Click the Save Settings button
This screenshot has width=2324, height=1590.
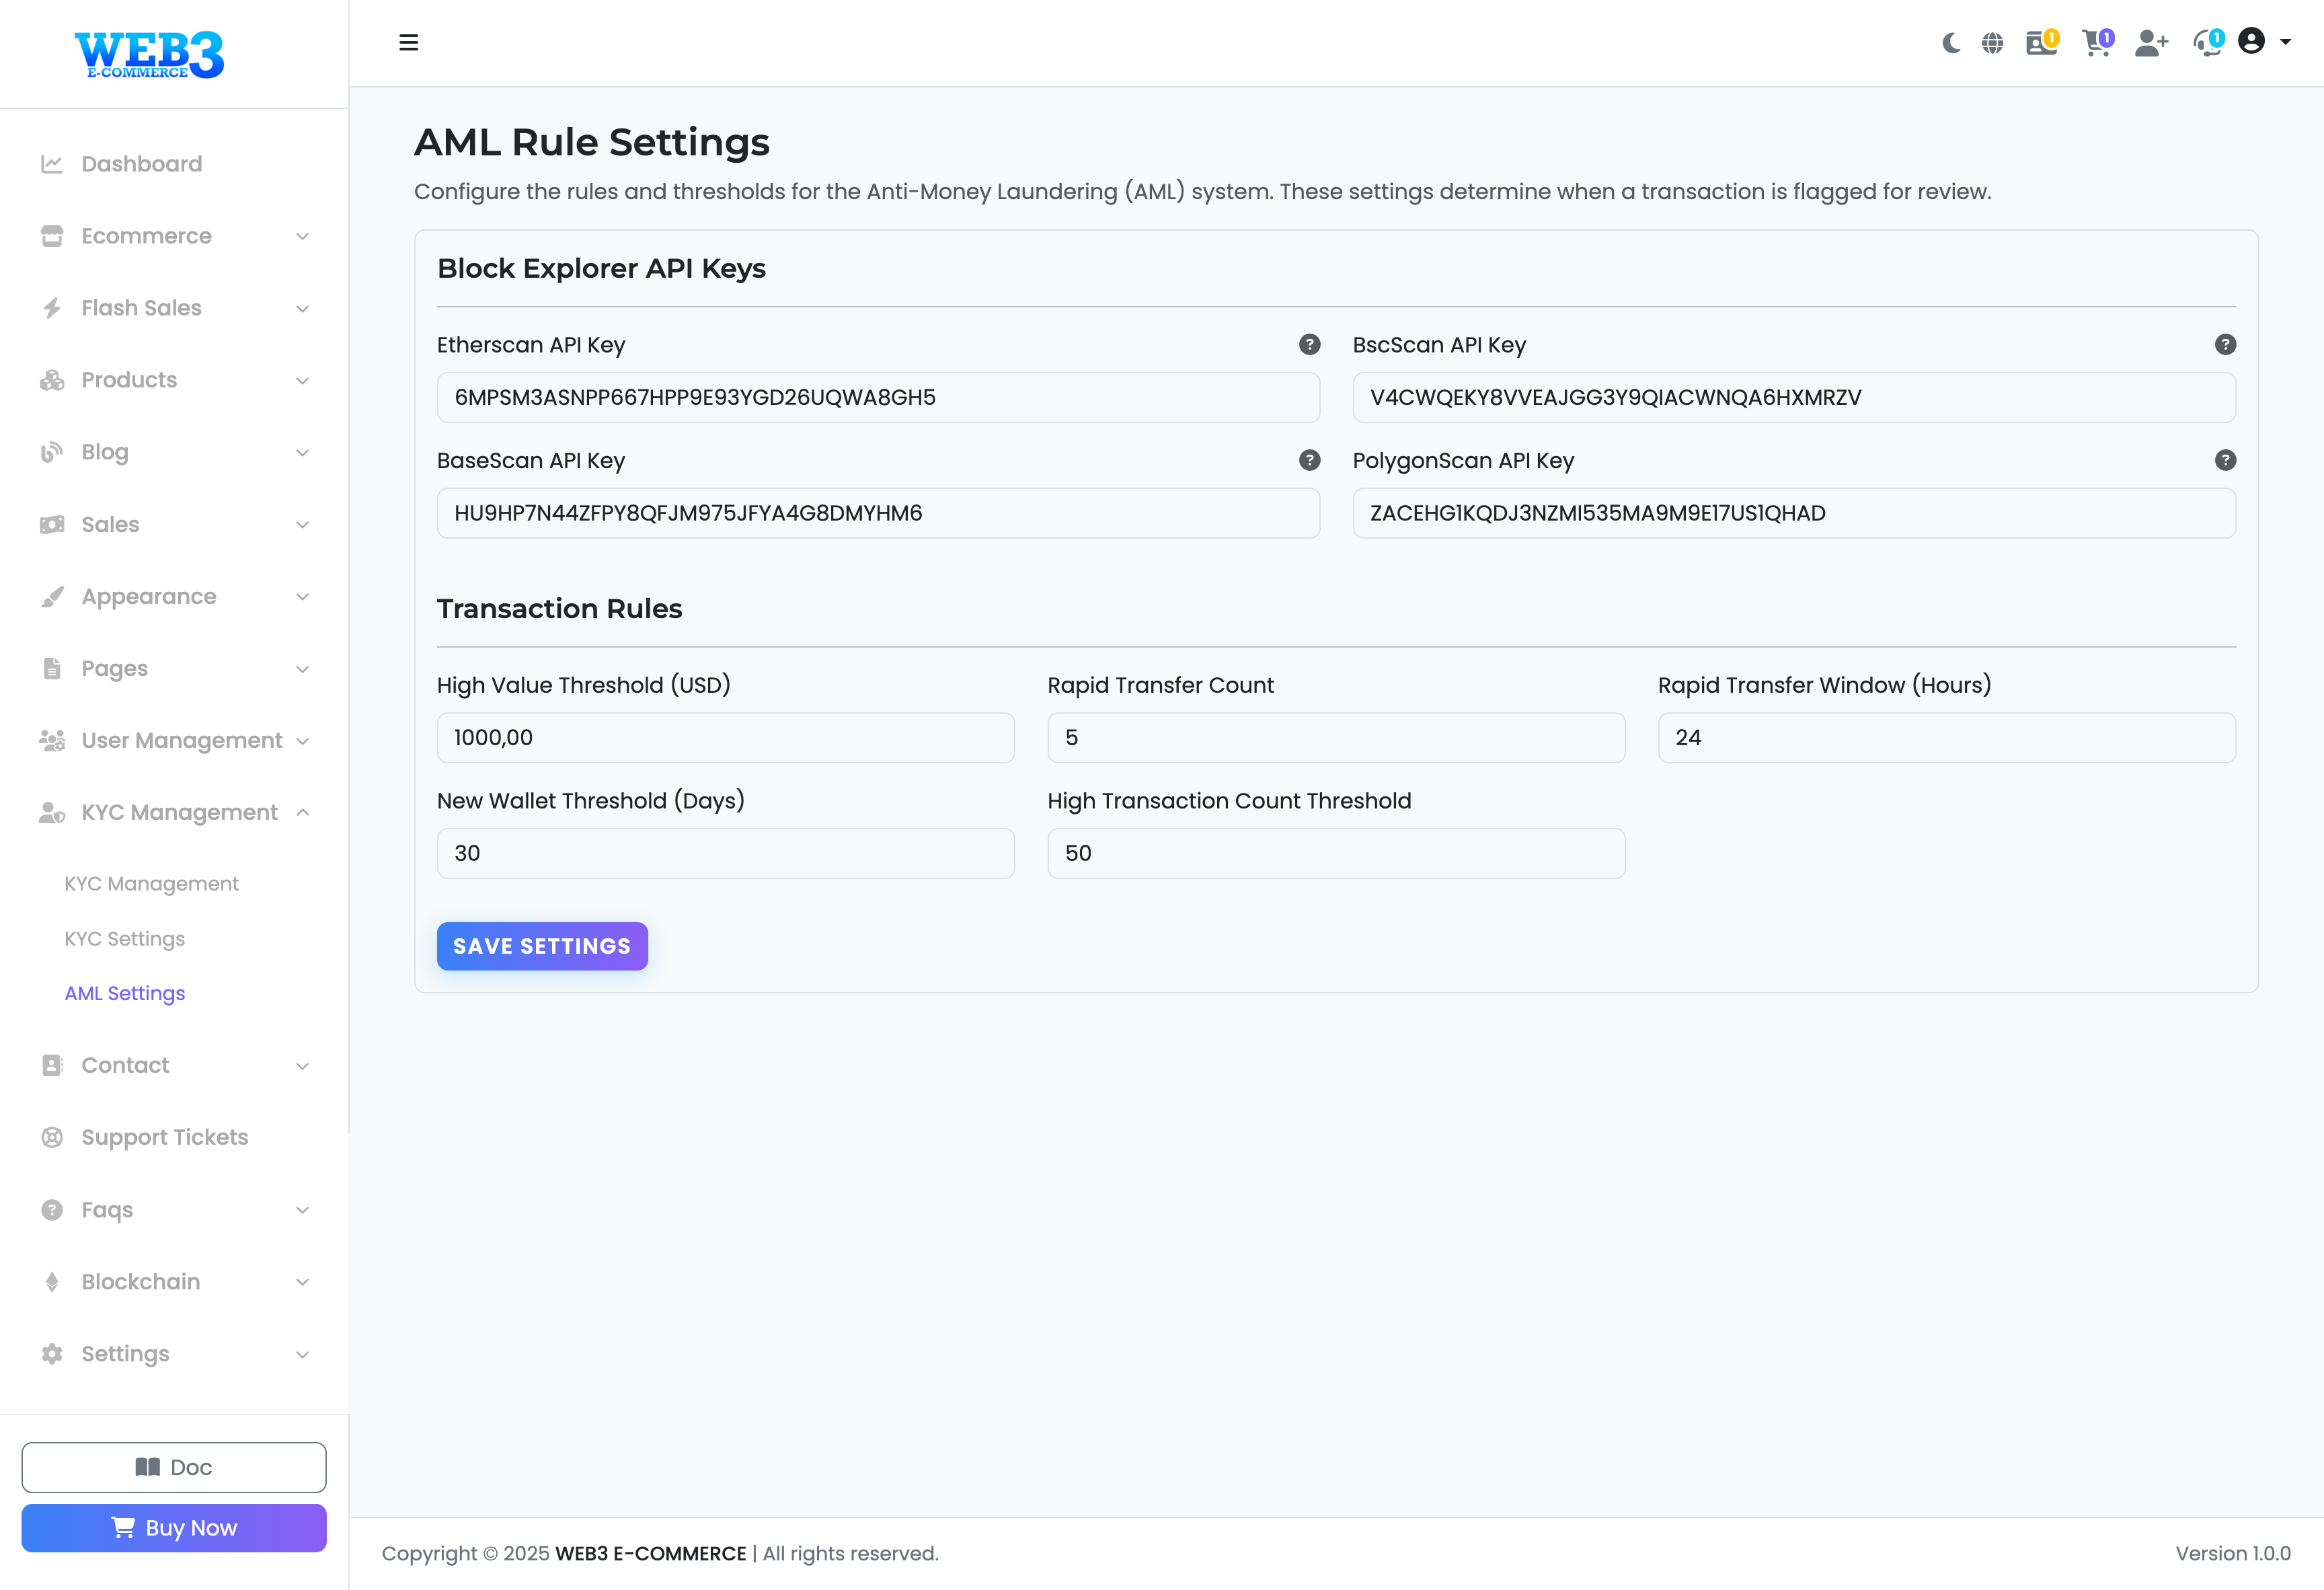pyautogui.click(x=542, y=946)
